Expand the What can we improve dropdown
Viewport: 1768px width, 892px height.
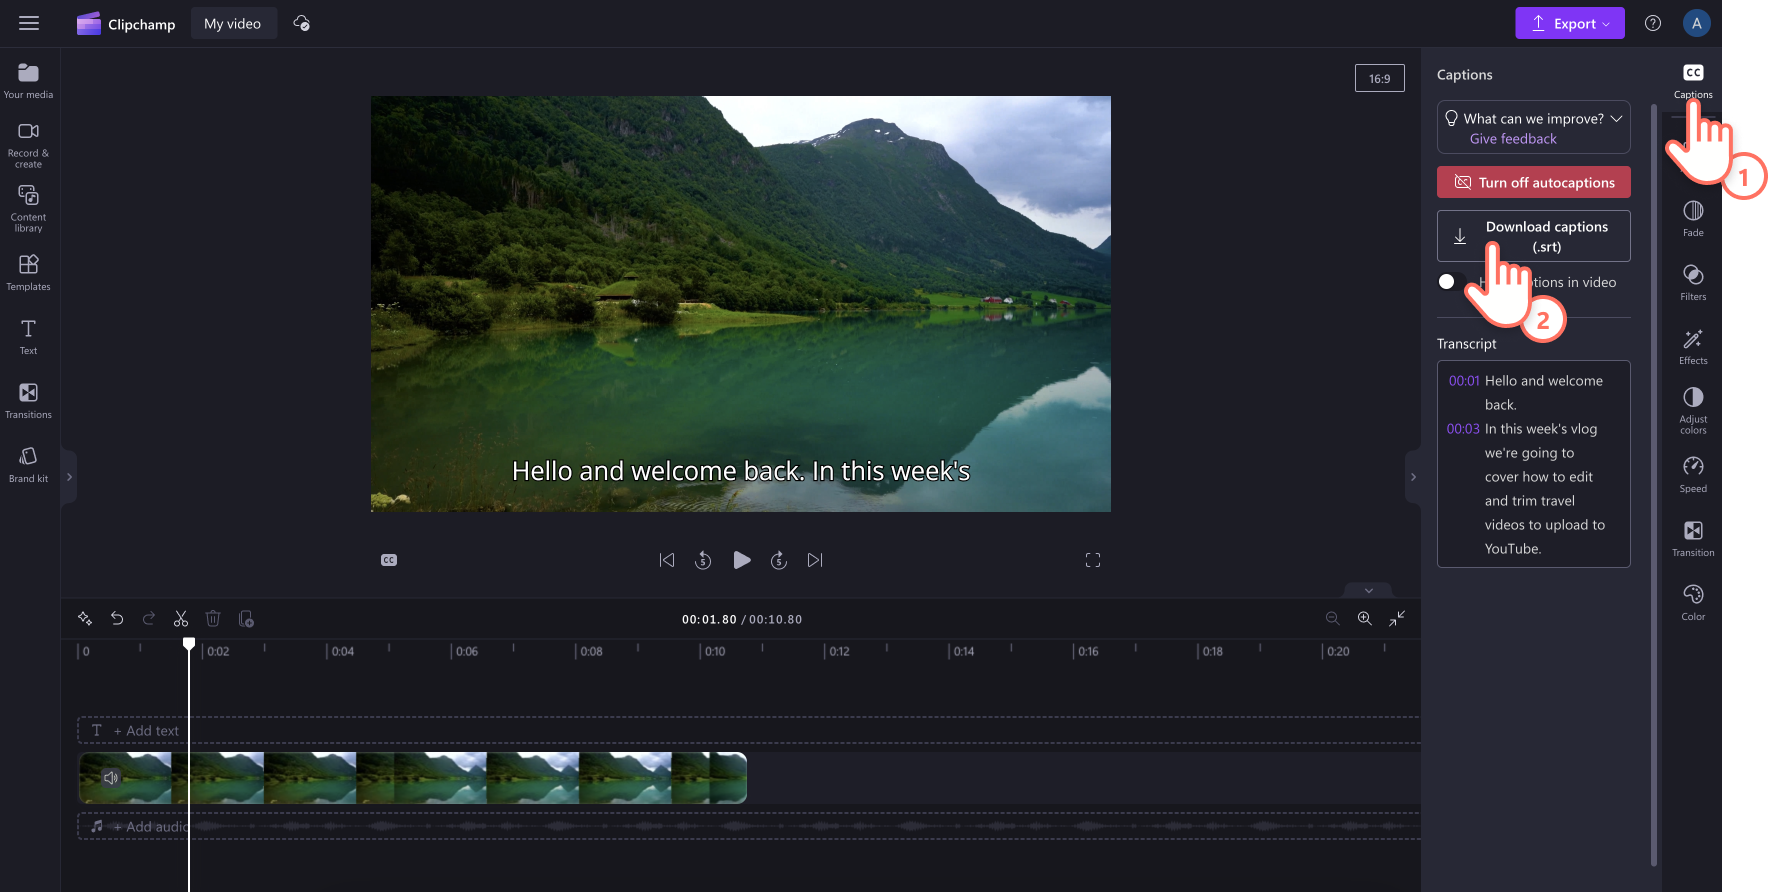point(1616,118)
